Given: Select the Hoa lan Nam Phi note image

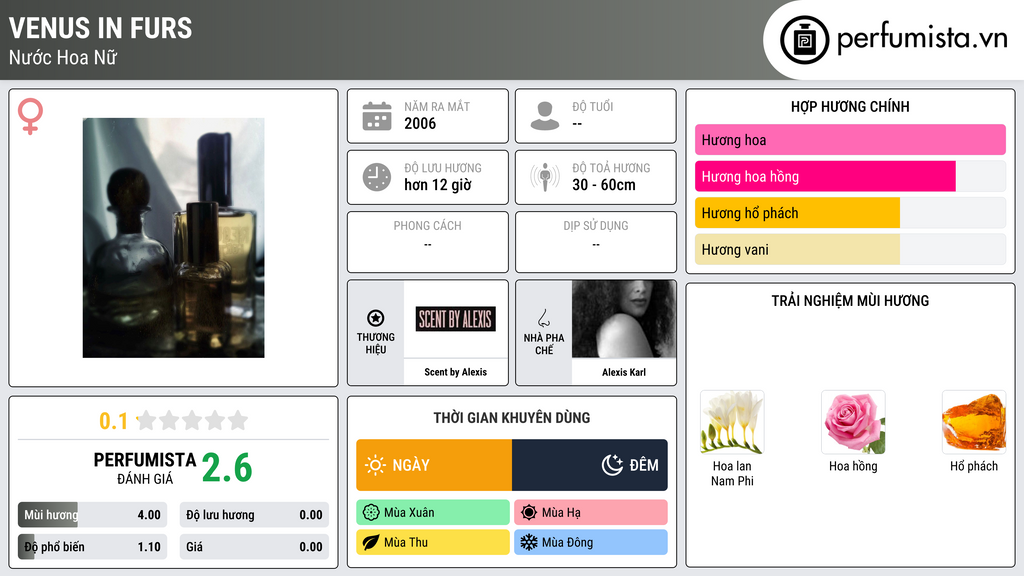Looking at the screenshot, I should point(732,423).
